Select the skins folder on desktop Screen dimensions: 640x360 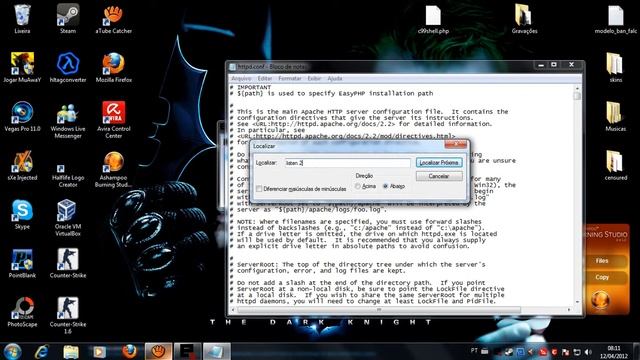616,68
